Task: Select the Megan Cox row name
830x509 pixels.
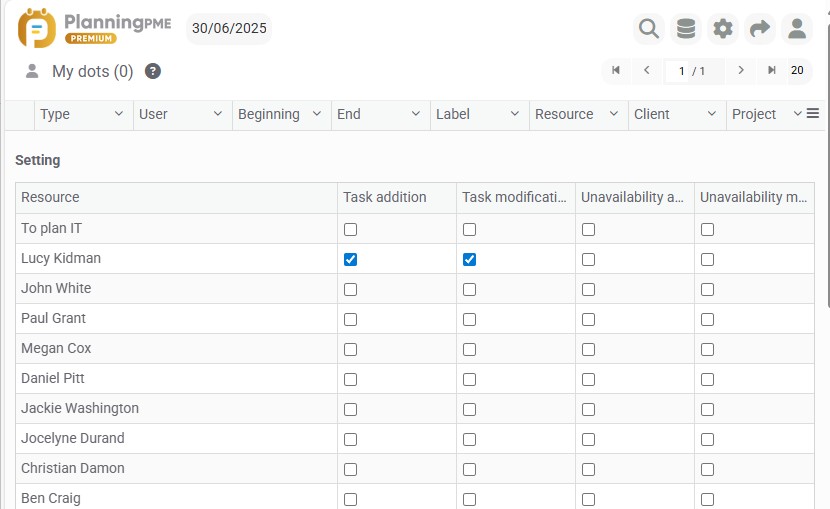Action: (56, 348)
